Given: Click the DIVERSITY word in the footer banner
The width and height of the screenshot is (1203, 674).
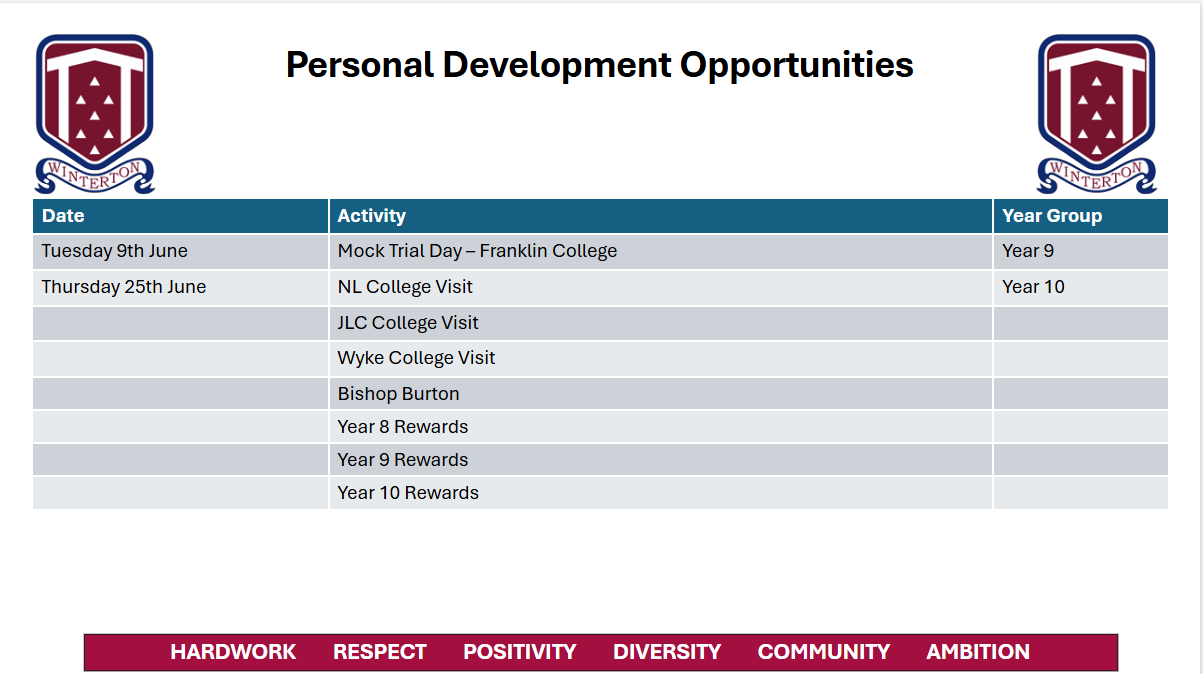Looking at the screenshot, I should 667,652.
